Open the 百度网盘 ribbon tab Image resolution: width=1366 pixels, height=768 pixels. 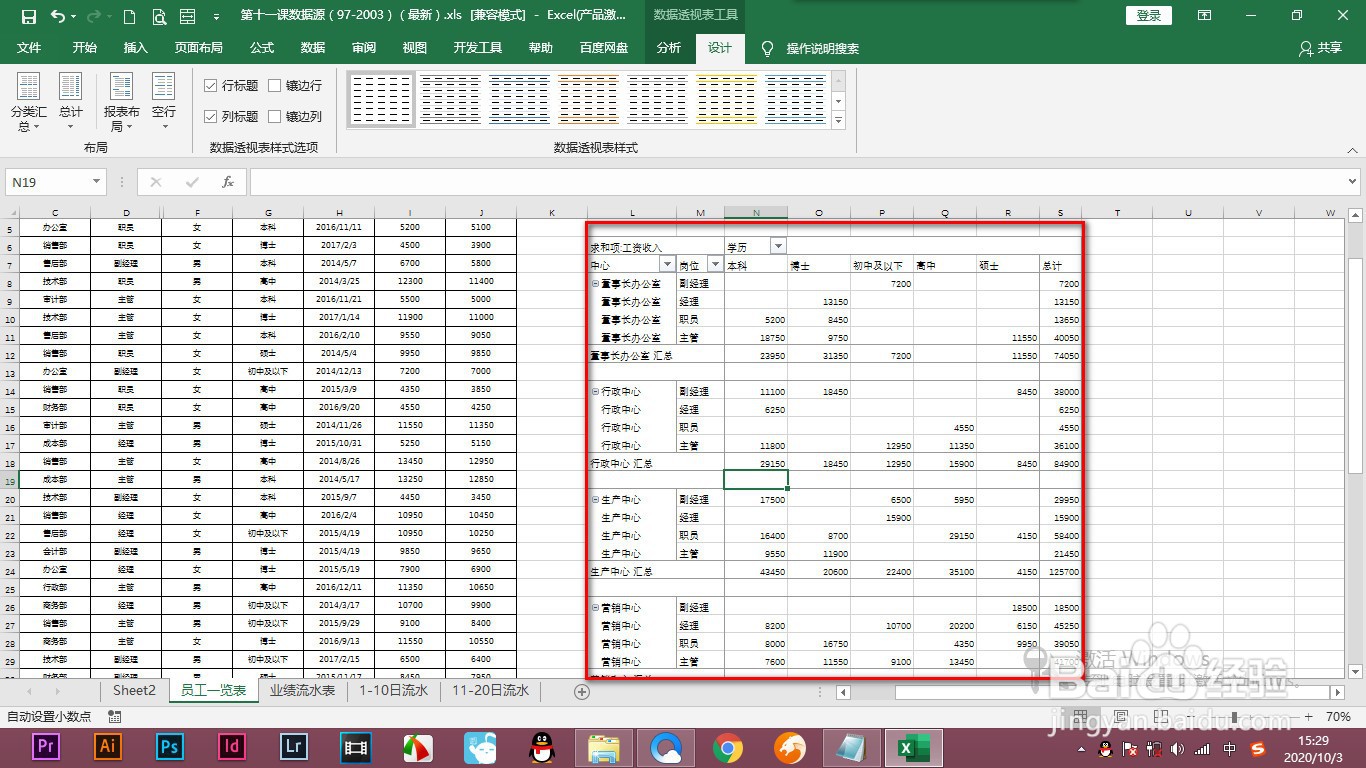[x=604, y=48]
